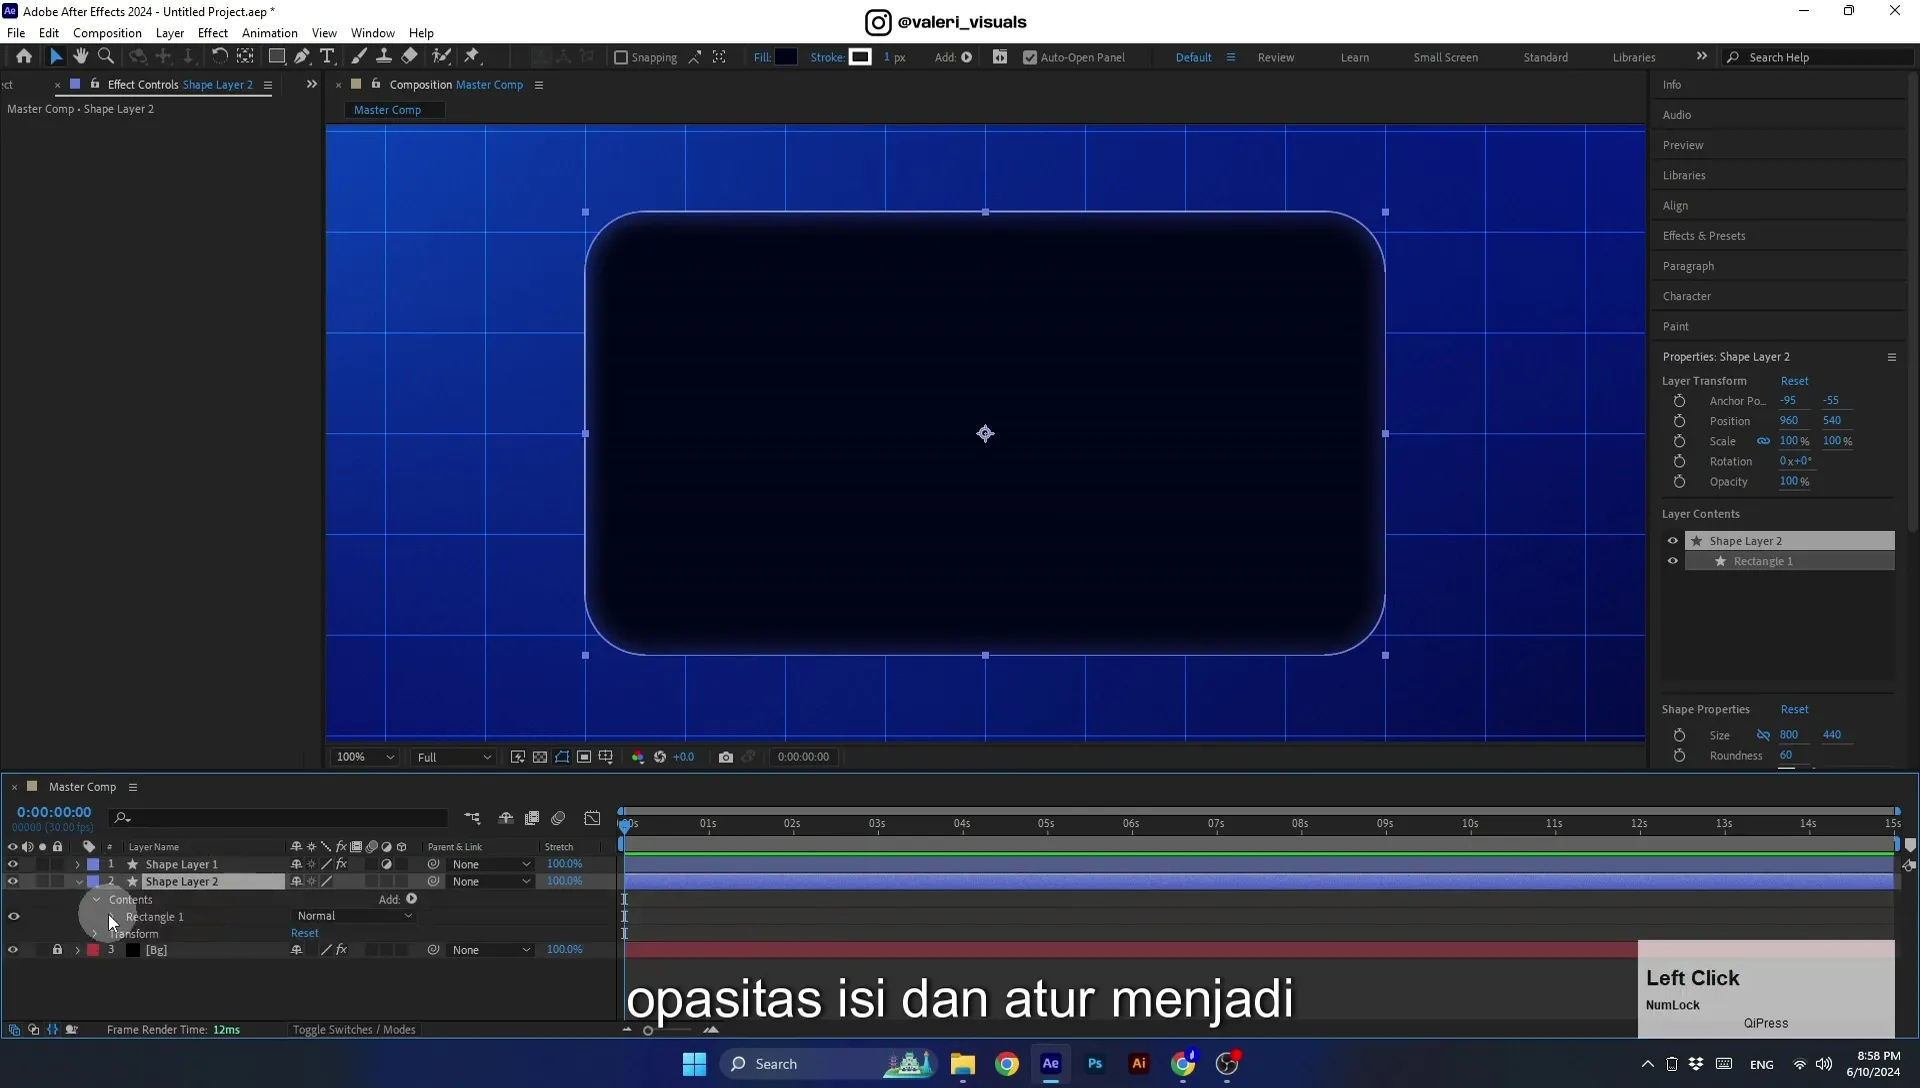Expand Shape Layer 1 properties
The image size is (1920, 1088).
(78, 864)
